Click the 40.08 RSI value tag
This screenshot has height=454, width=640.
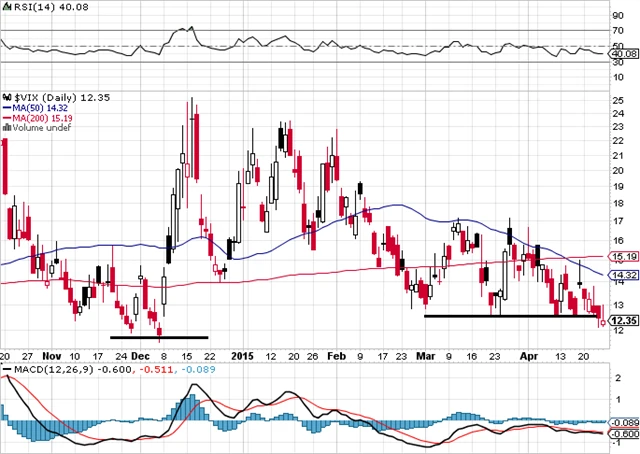pyautogui.click(x=624, y=54)
